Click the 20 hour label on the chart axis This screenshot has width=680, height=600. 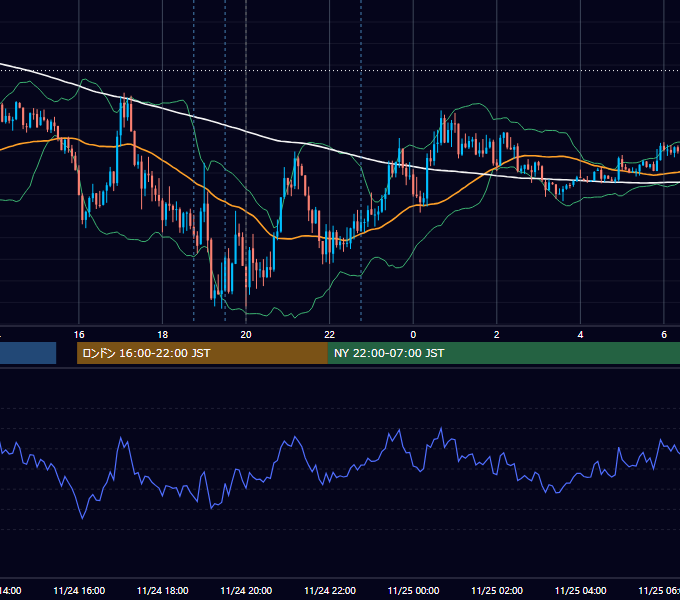tap(246, 335)
